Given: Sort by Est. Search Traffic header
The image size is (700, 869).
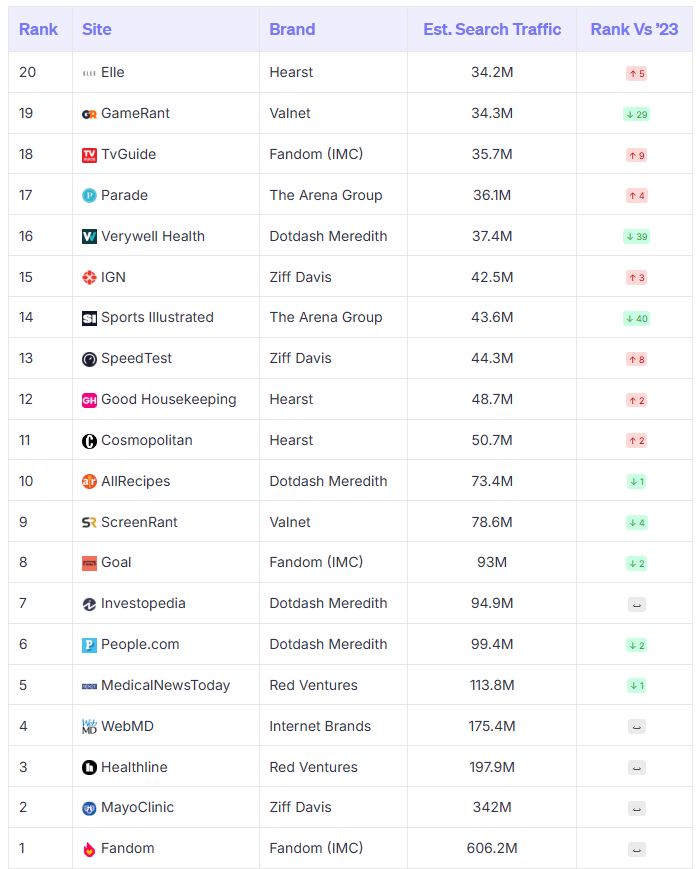Looking at the screenshot, I should click(x=492, y=29).
